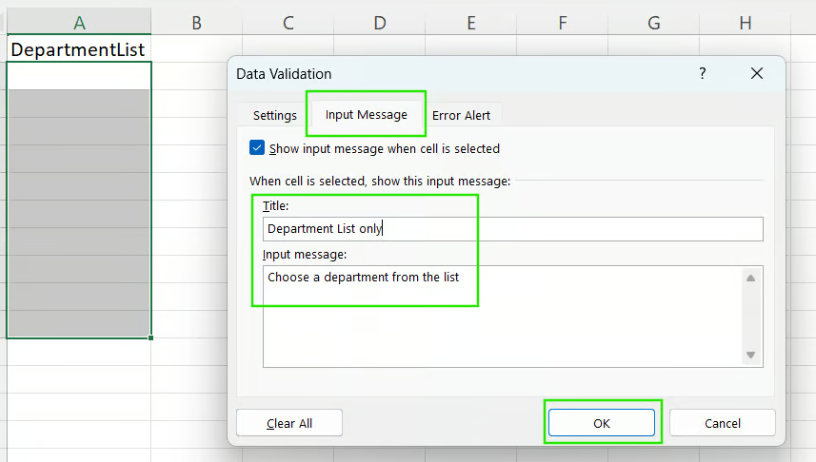This screenshot has width=816, height=462.
Task: Uncheck Show input message when cell is selected
Action: click(258, 148)
